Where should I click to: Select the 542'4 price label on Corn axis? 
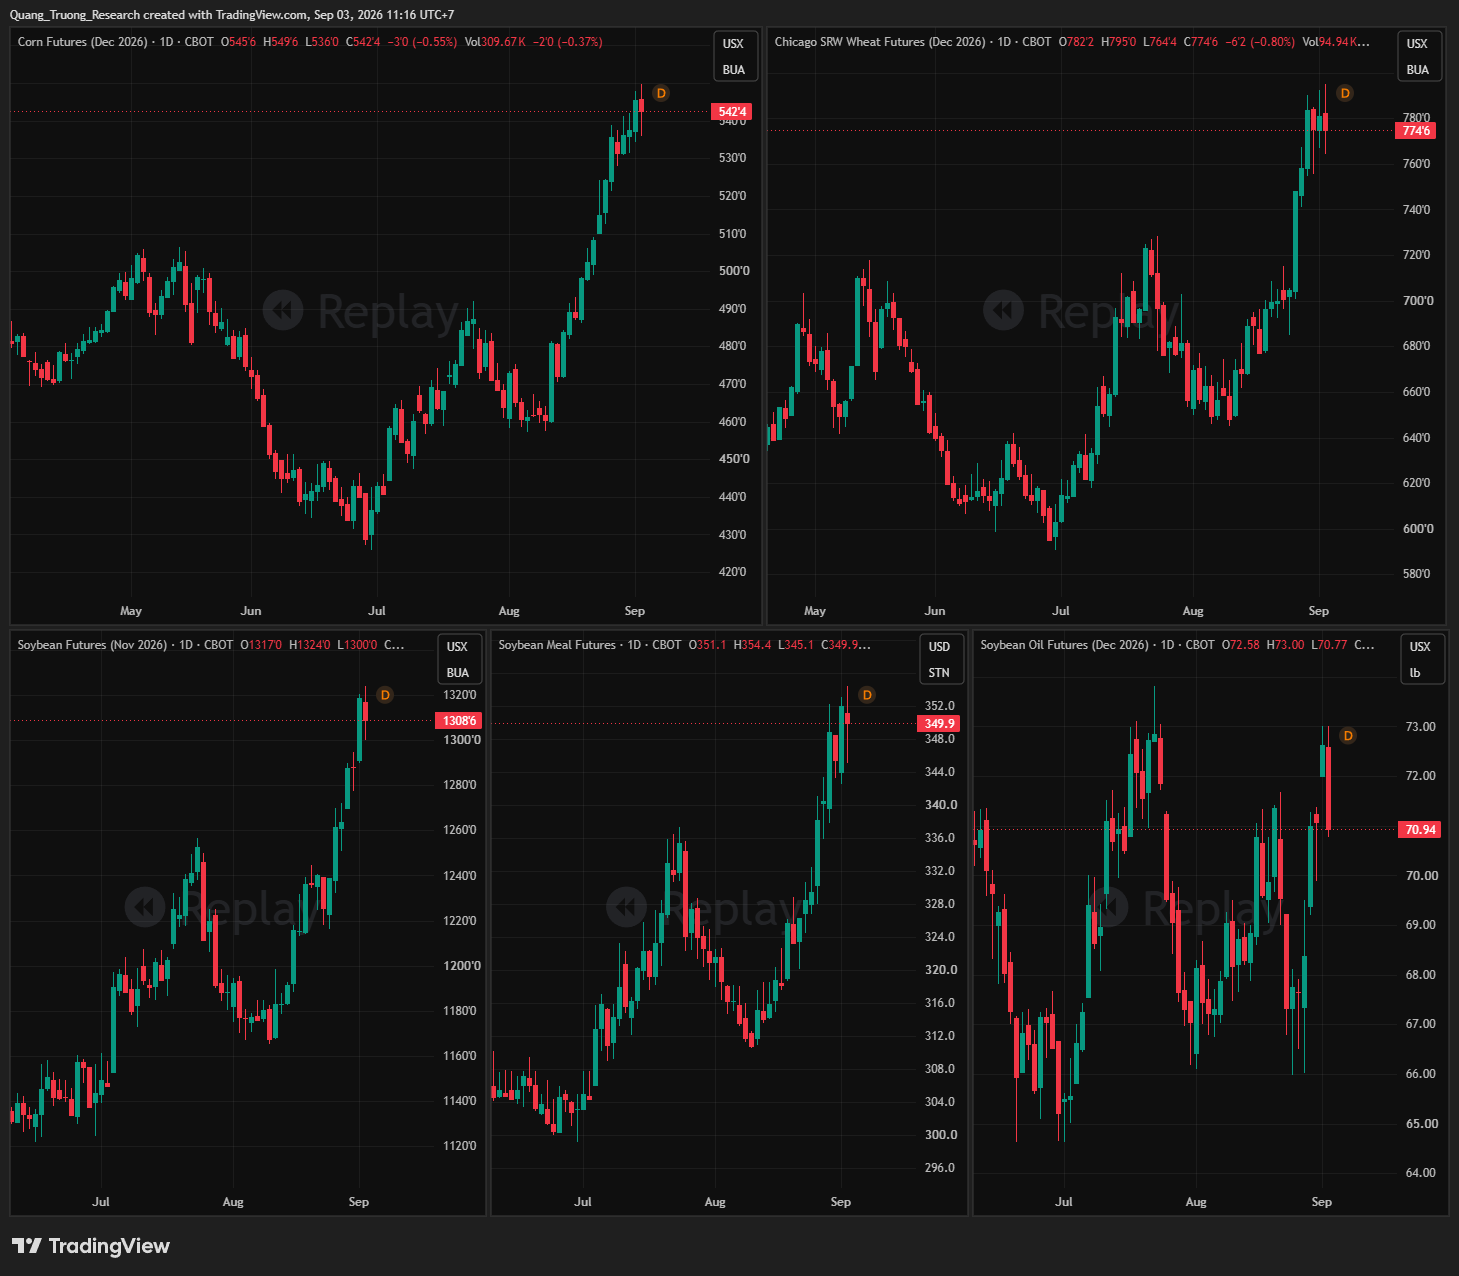pos(731,112)
